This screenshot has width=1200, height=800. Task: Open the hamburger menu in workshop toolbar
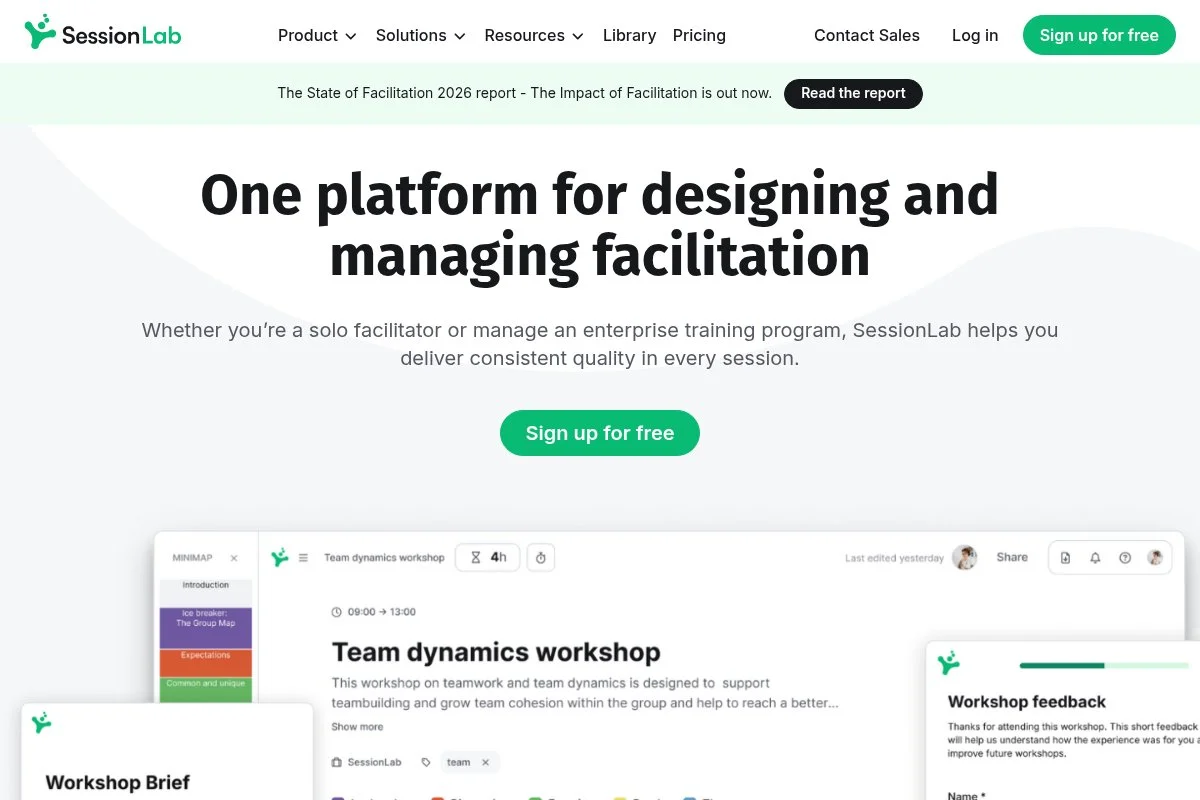pos(303,558)
